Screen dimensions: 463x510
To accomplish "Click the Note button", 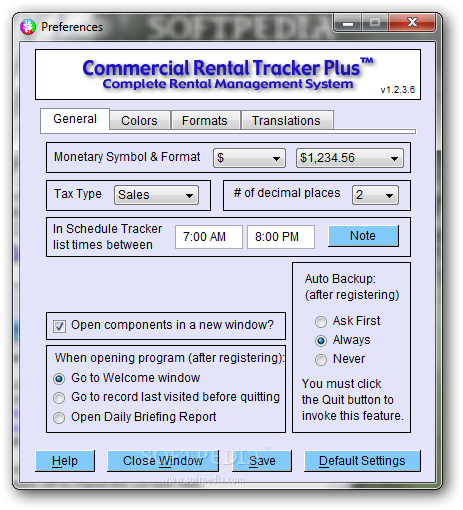I will (363, 236).
